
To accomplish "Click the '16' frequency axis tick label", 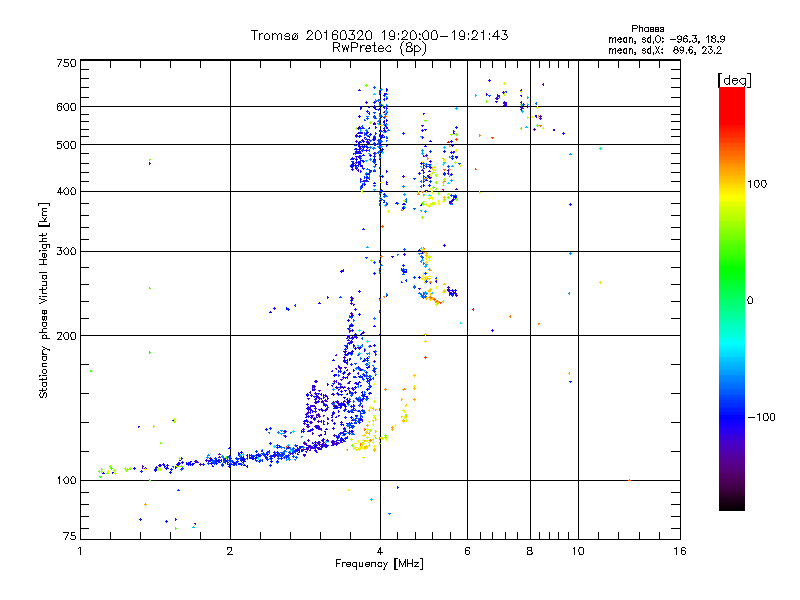I will click(x=680, y=551).
